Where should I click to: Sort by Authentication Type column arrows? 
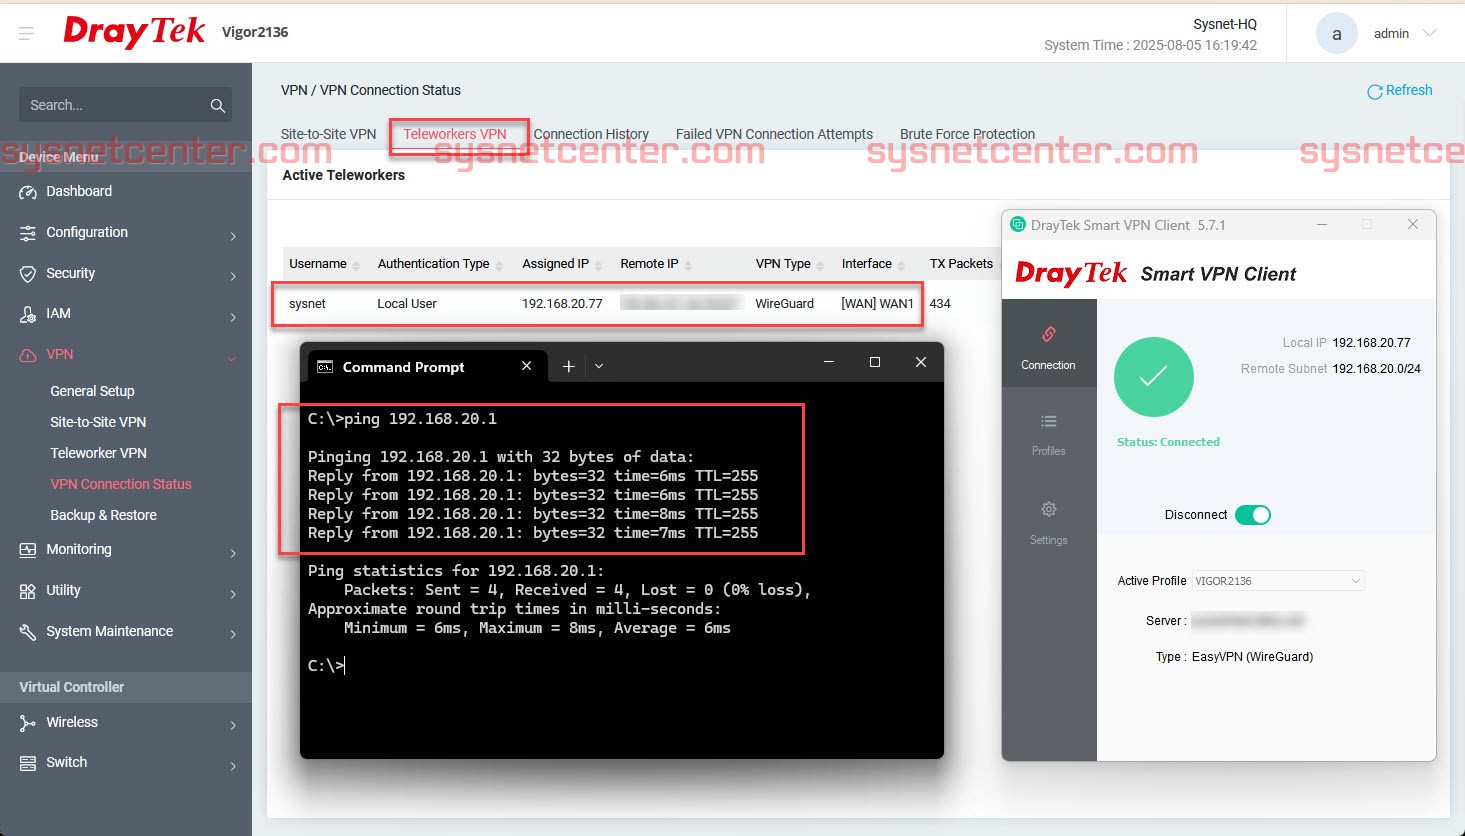coord(499,265)
